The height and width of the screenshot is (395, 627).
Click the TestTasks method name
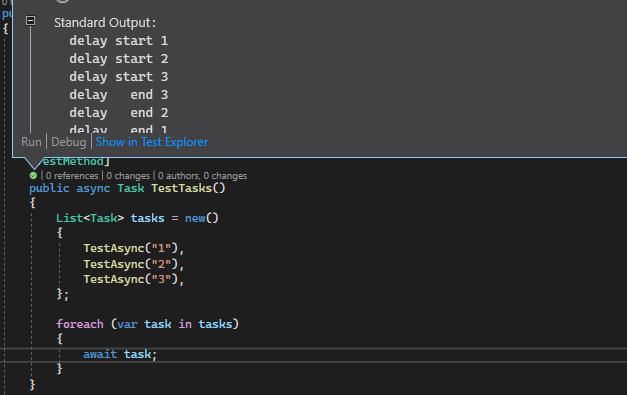click(x=181, y=188)
